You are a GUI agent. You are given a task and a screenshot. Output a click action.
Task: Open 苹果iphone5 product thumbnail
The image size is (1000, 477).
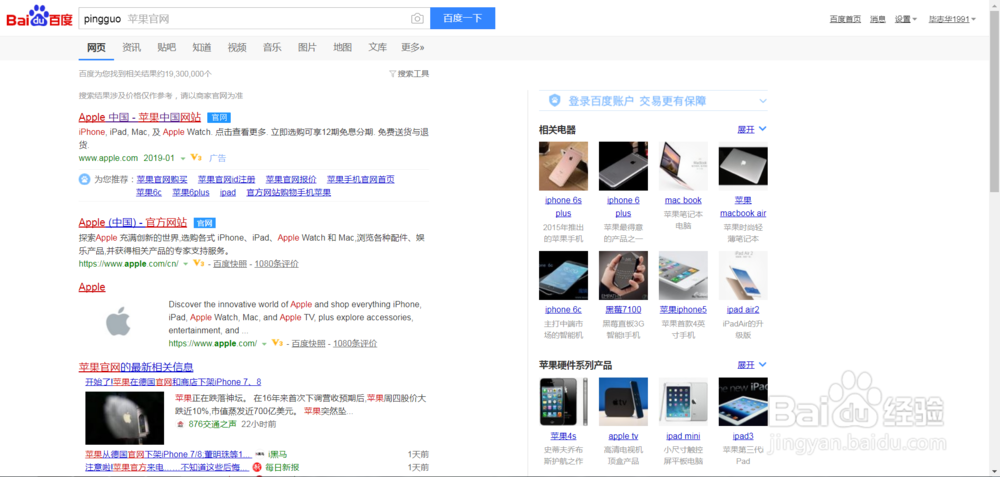[683, 275]
